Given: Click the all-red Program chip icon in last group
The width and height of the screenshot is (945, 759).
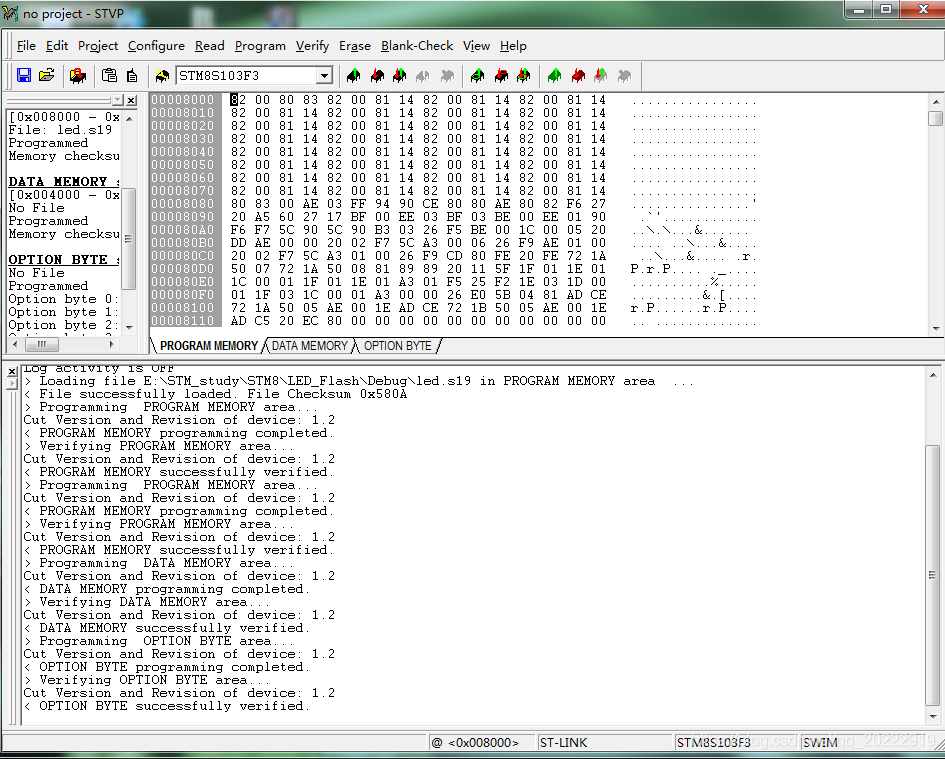Looking at the screenshot, I should (x=578, y=75).
